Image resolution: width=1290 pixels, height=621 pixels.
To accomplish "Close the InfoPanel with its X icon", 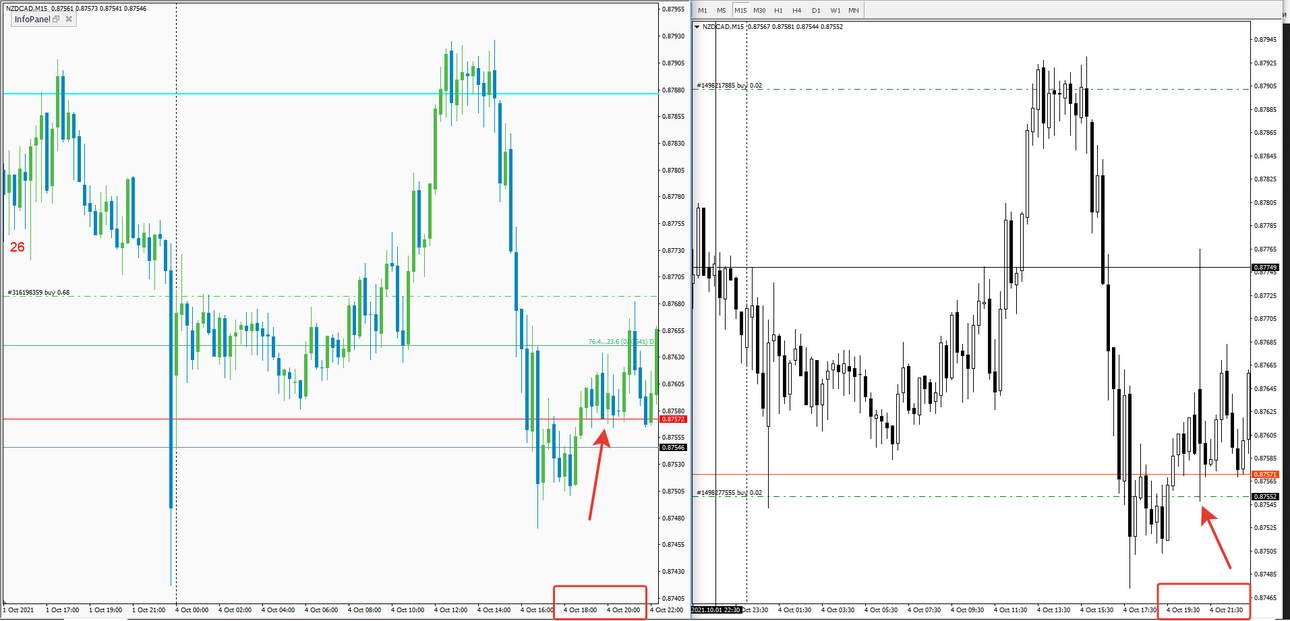I will [68, 19].
